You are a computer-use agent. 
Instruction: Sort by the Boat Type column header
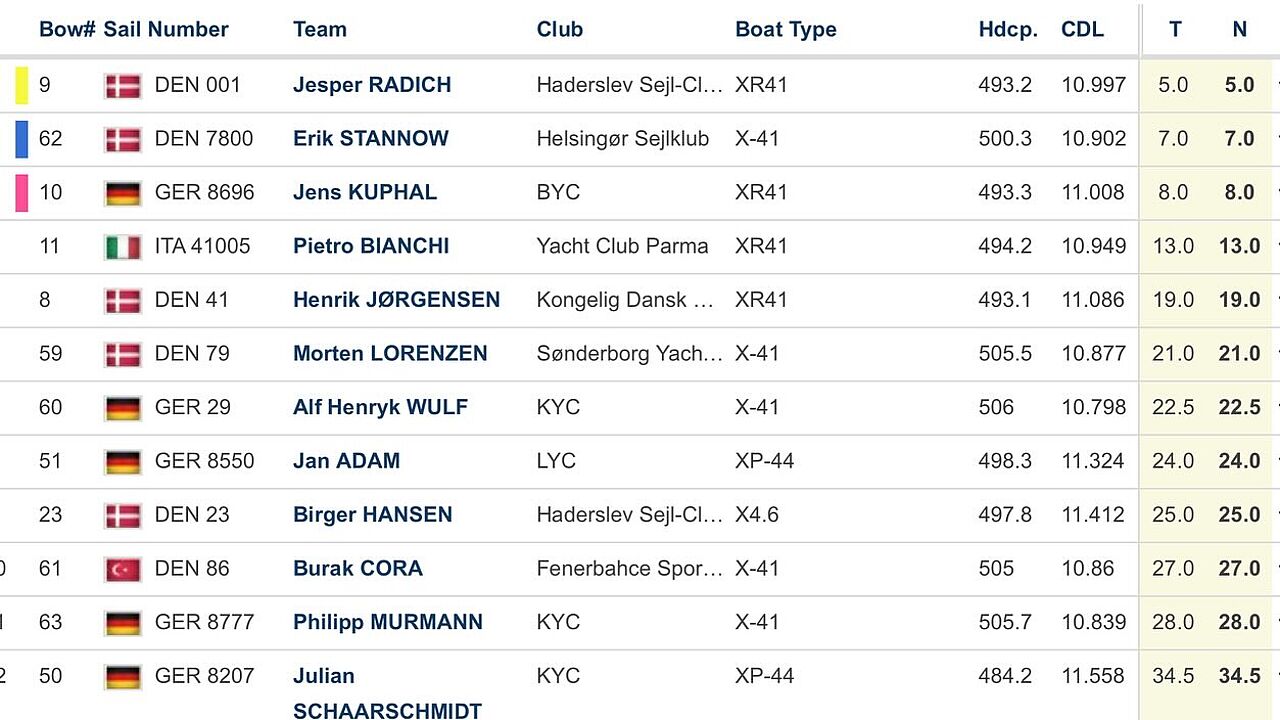[x=786, y=29]
